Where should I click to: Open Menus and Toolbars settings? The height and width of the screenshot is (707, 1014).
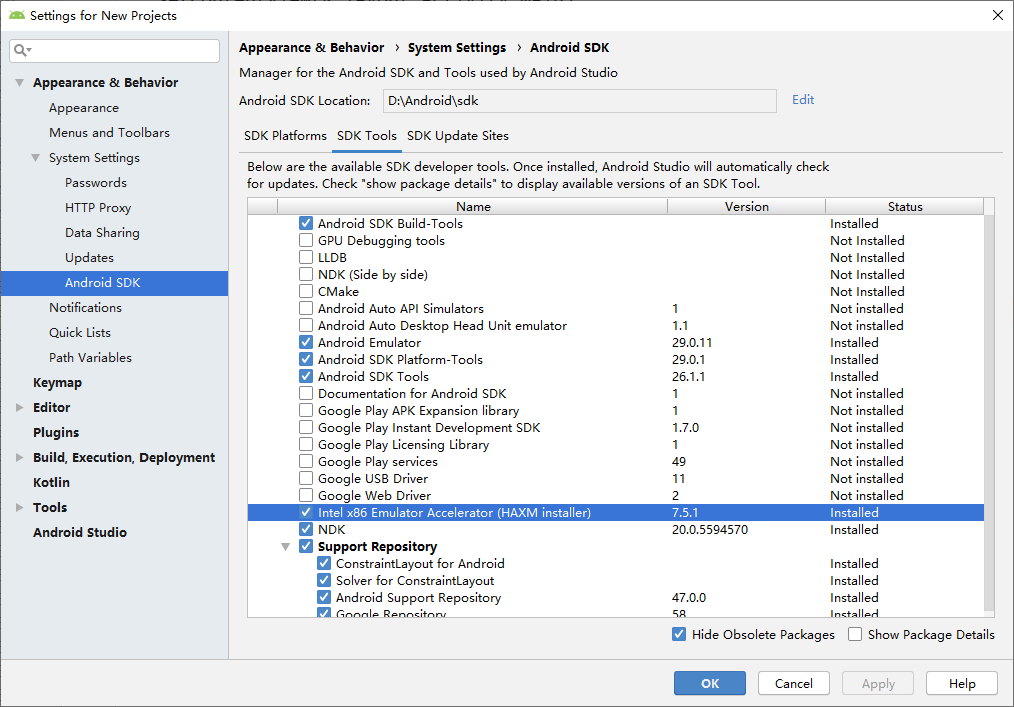click(x=109, y=133)
